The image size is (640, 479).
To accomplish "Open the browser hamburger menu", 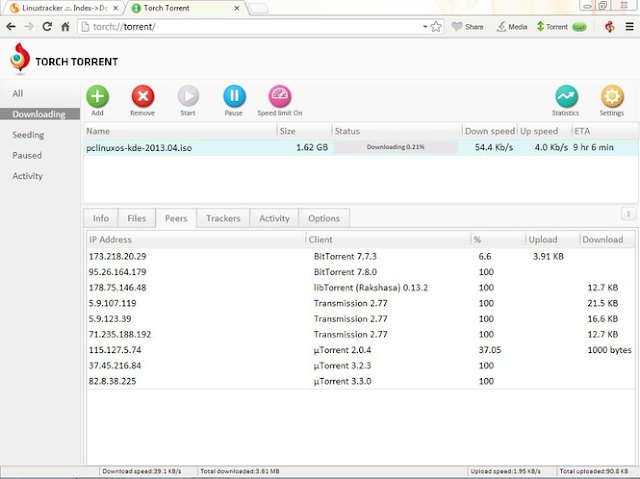I will (629, 27).
